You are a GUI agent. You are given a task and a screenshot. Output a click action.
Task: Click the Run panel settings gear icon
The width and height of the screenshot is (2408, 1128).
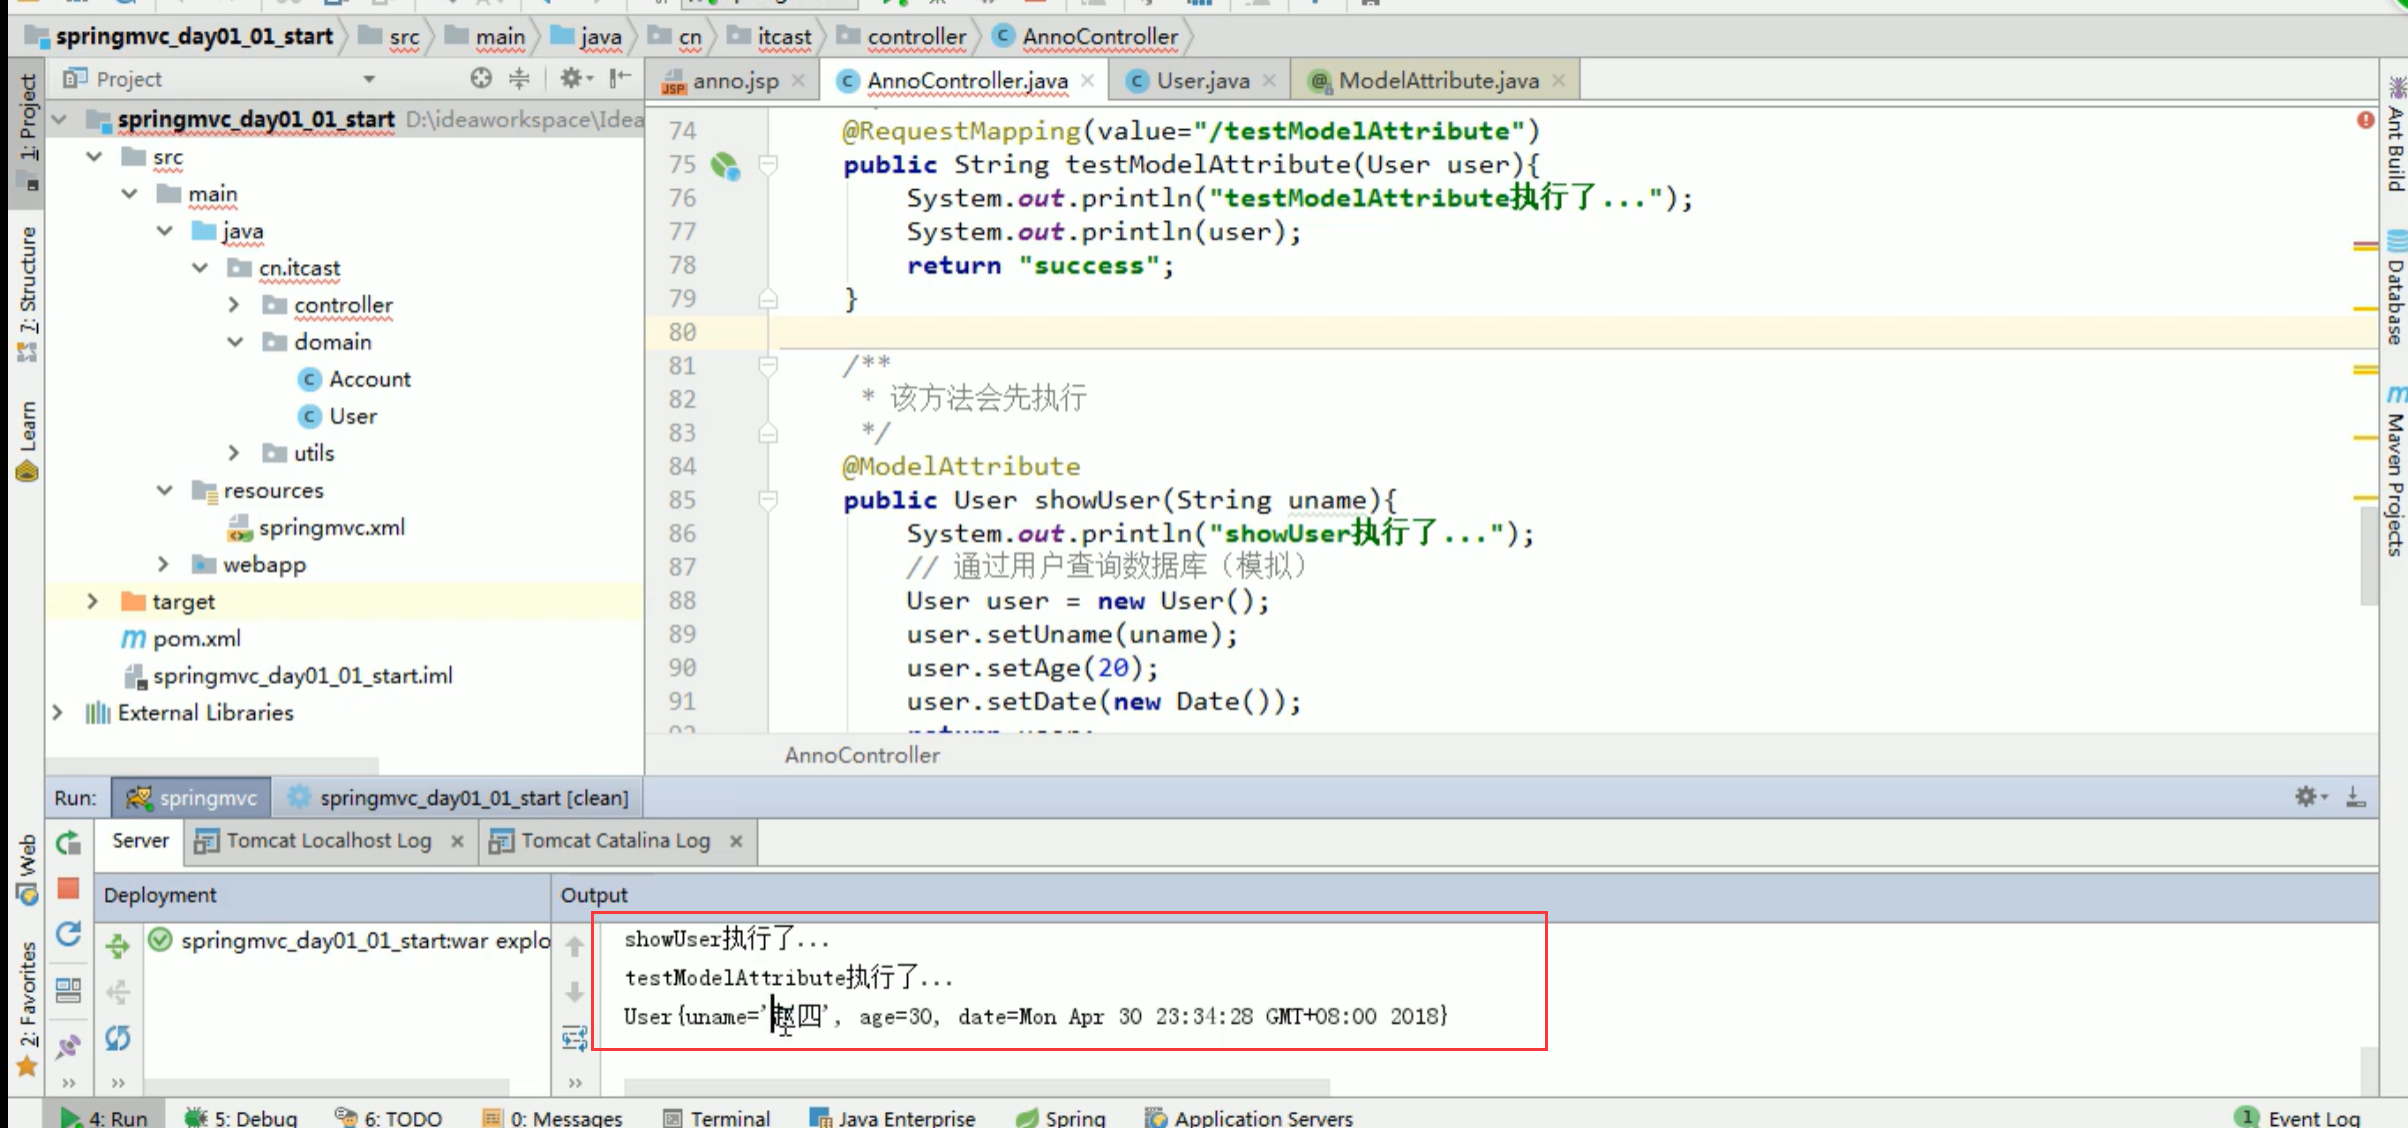coord(2306,797)
